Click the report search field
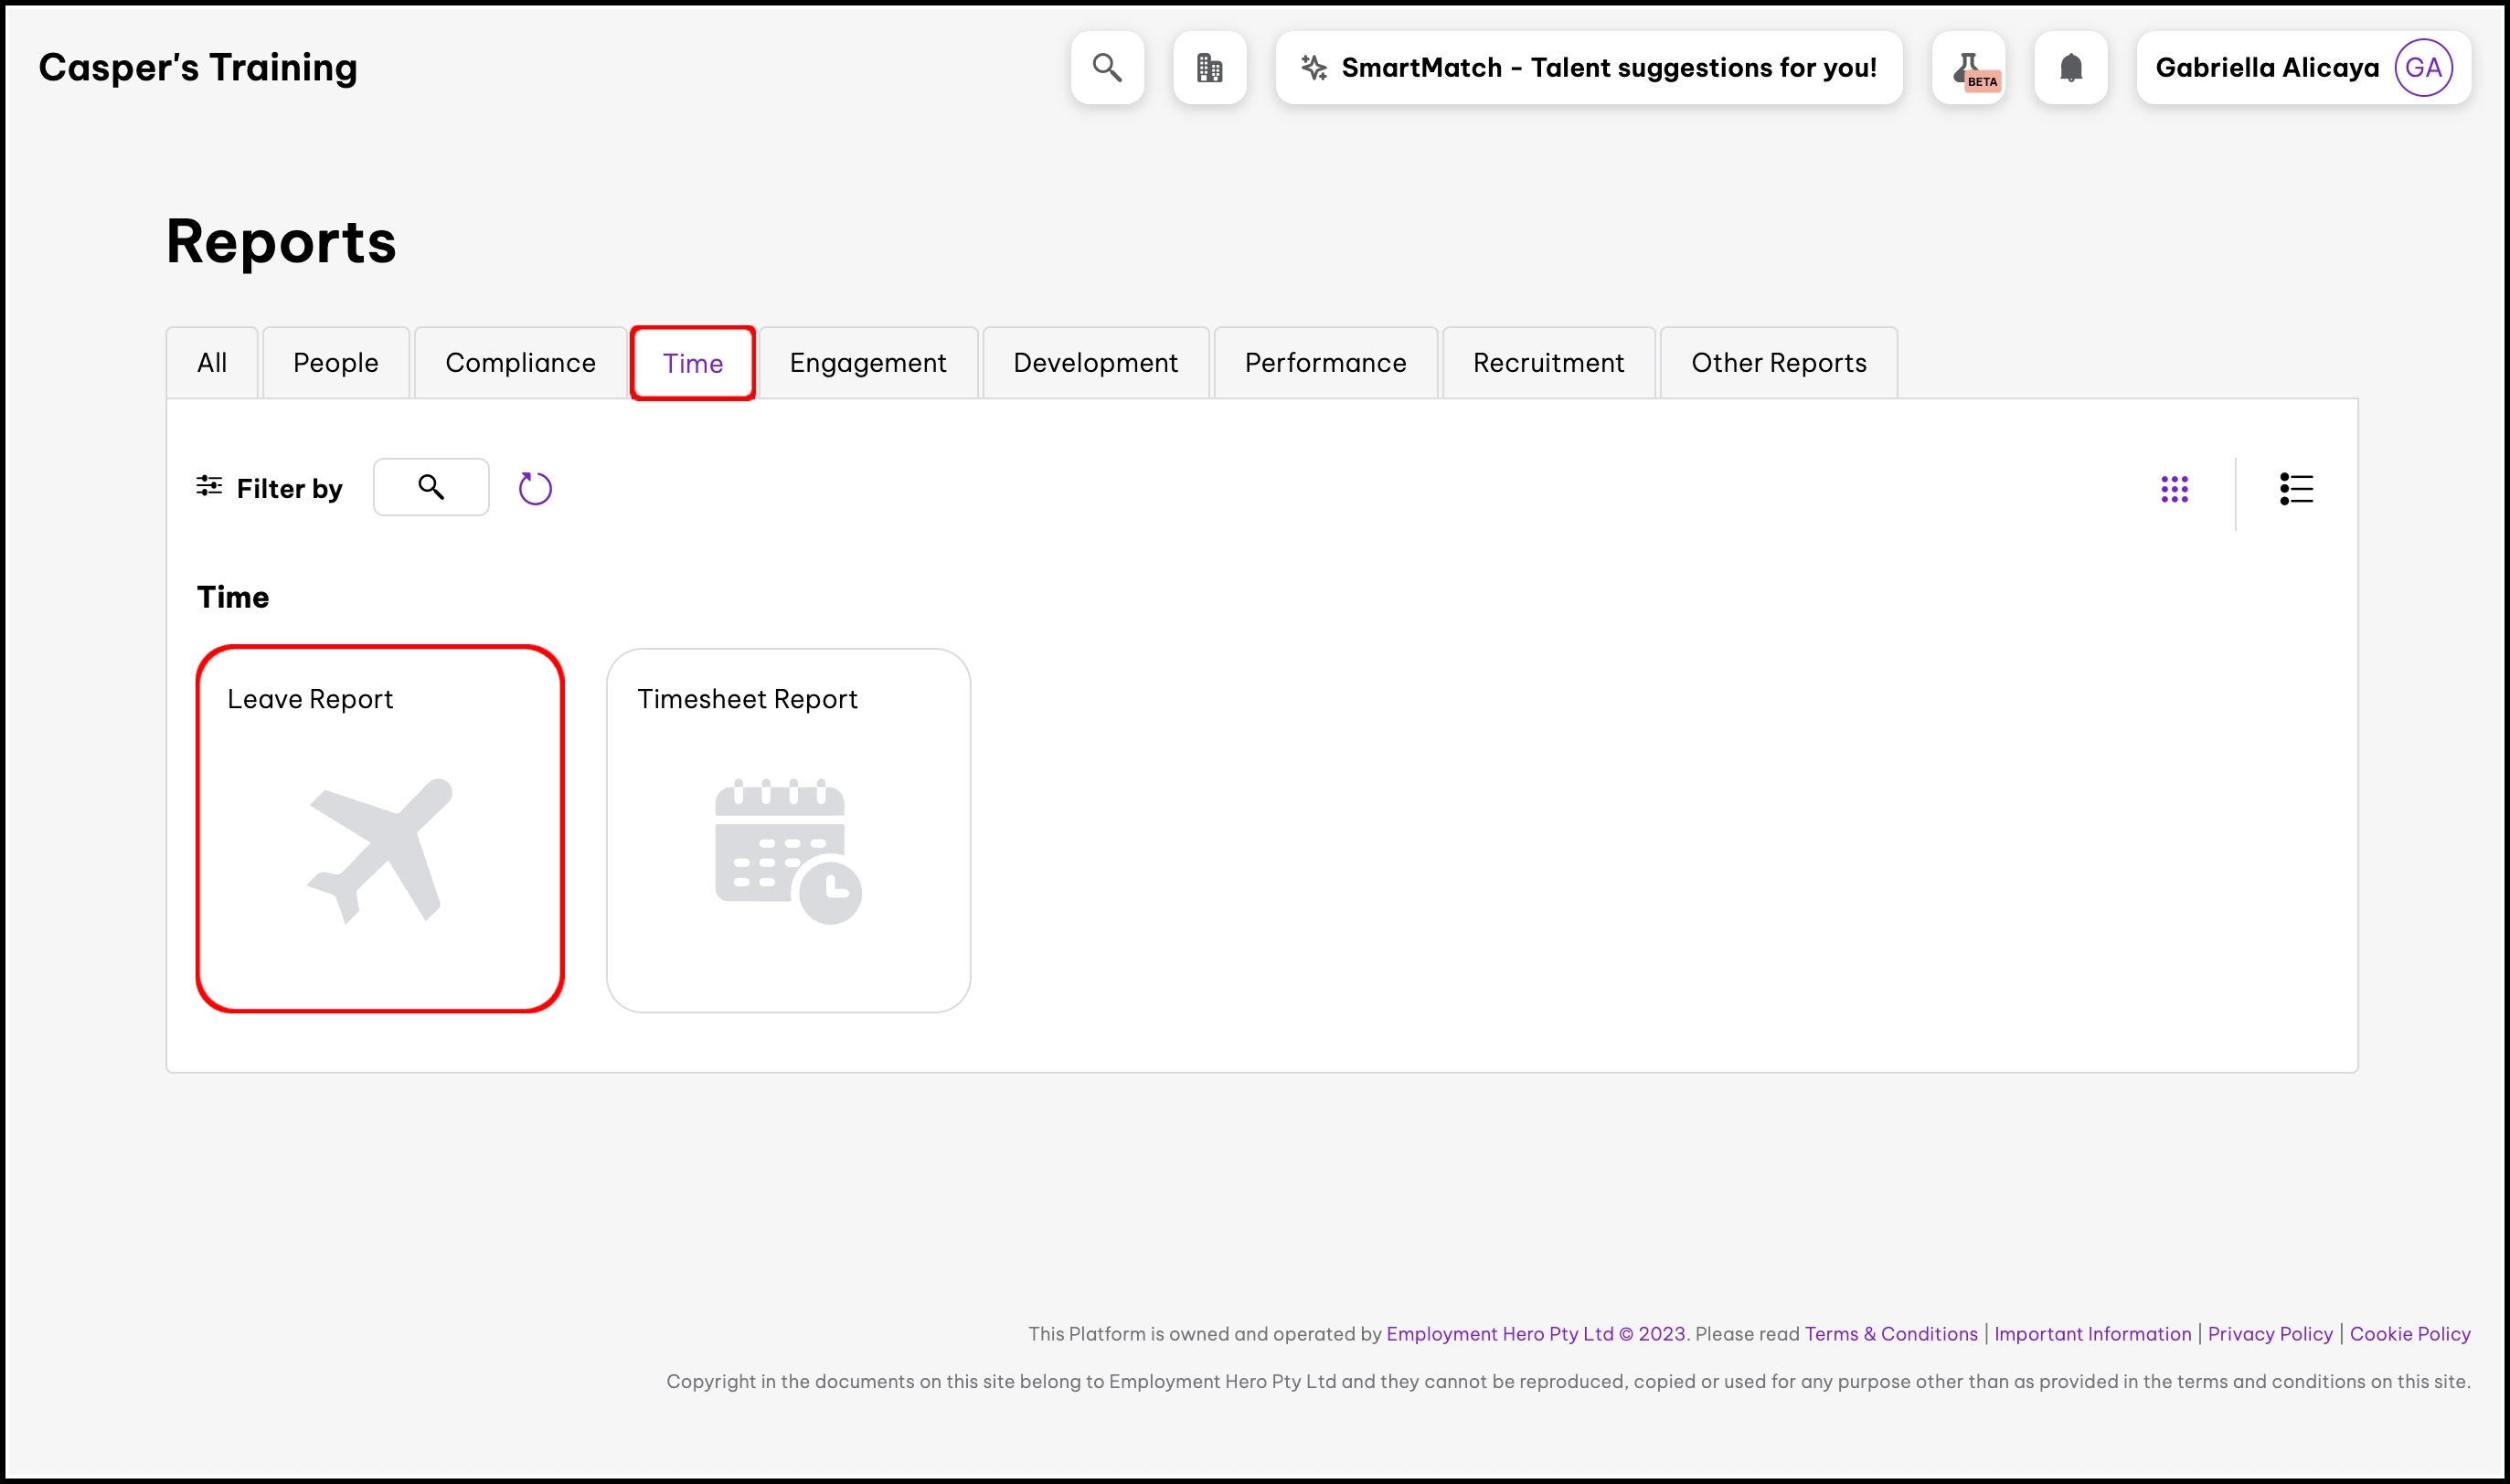The height and width of the screenshot is (1484, 2510). point(431,487)
